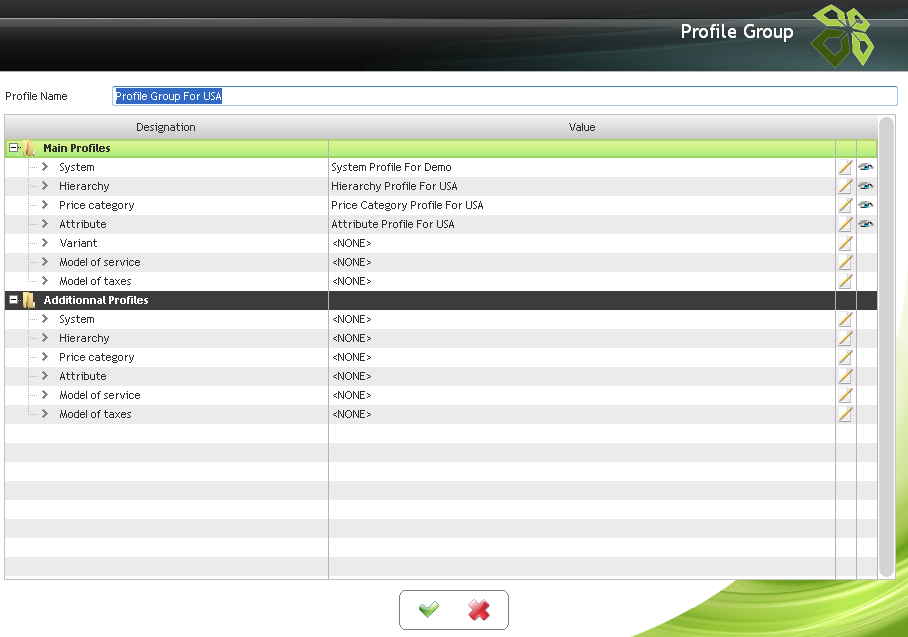Screen dimensions: 908x637
Task: Click edit pencil for main Model of taxes
Action: tap(845, 281)
